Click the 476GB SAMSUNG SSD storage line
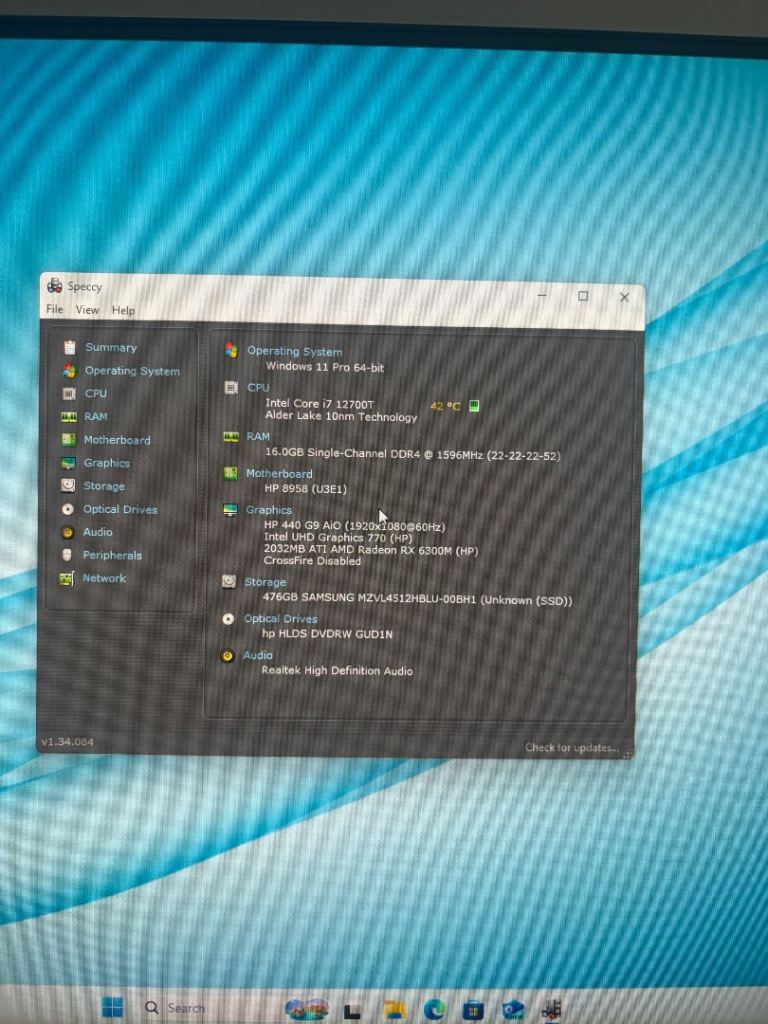 417,599
